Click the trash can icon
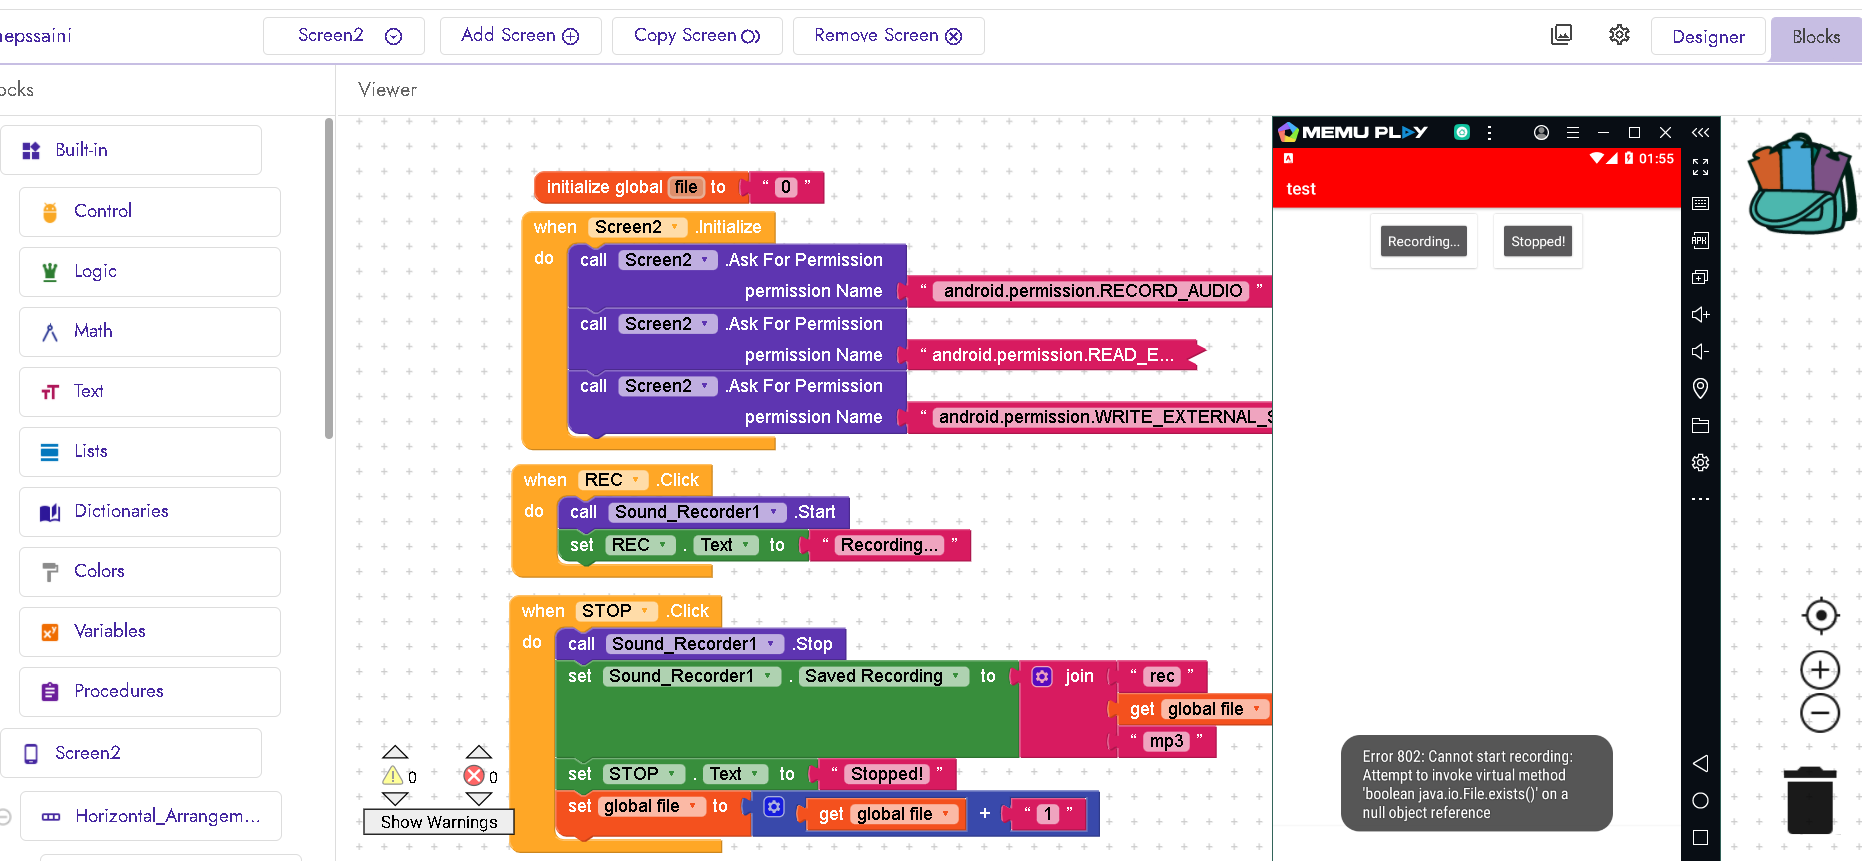Image resolution: width=1862 pixels, height=861 pixels. coord(1810,800)
